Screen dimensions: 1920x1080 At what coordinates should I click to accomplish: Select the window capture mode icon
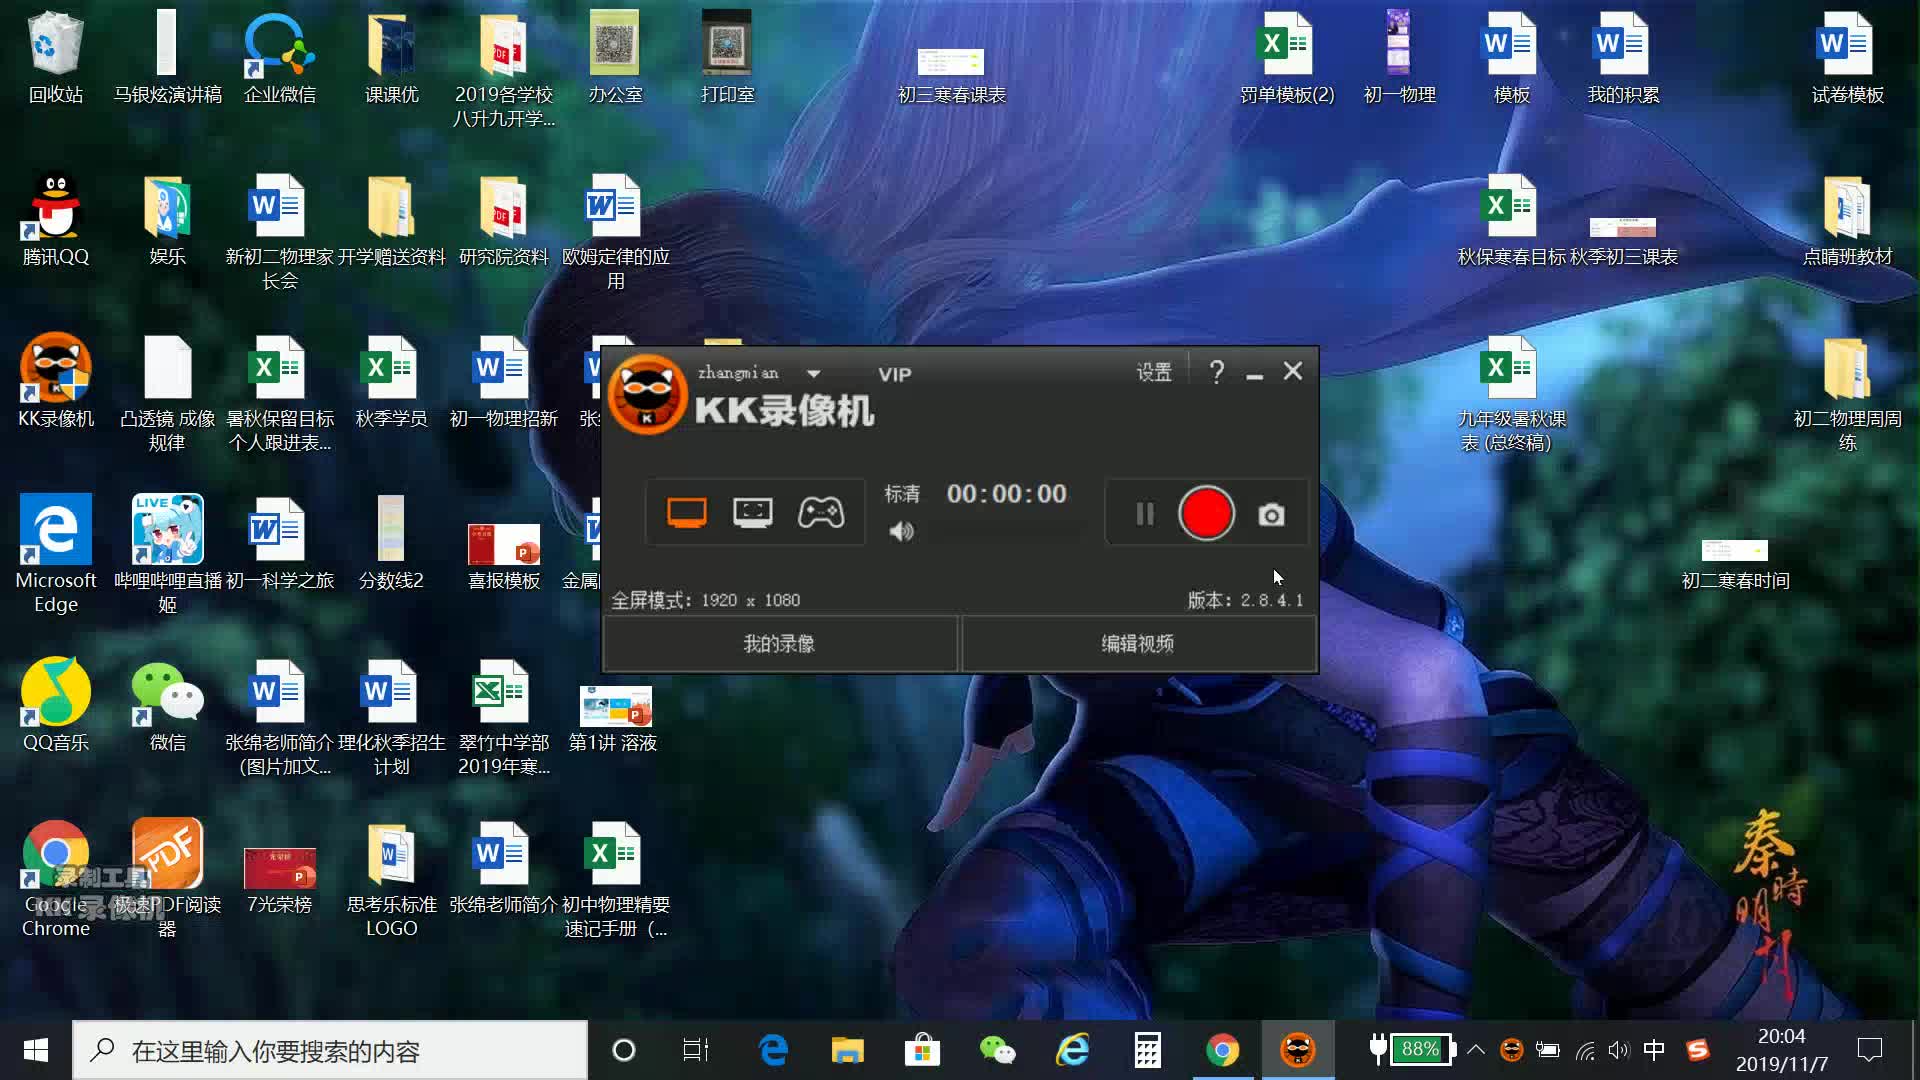752,512
